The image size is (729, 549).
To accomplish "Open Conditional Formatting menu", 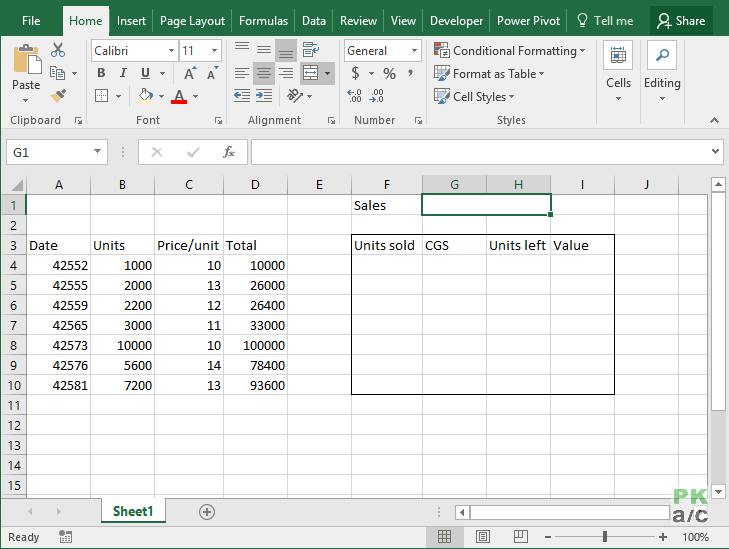I will 510,50.
